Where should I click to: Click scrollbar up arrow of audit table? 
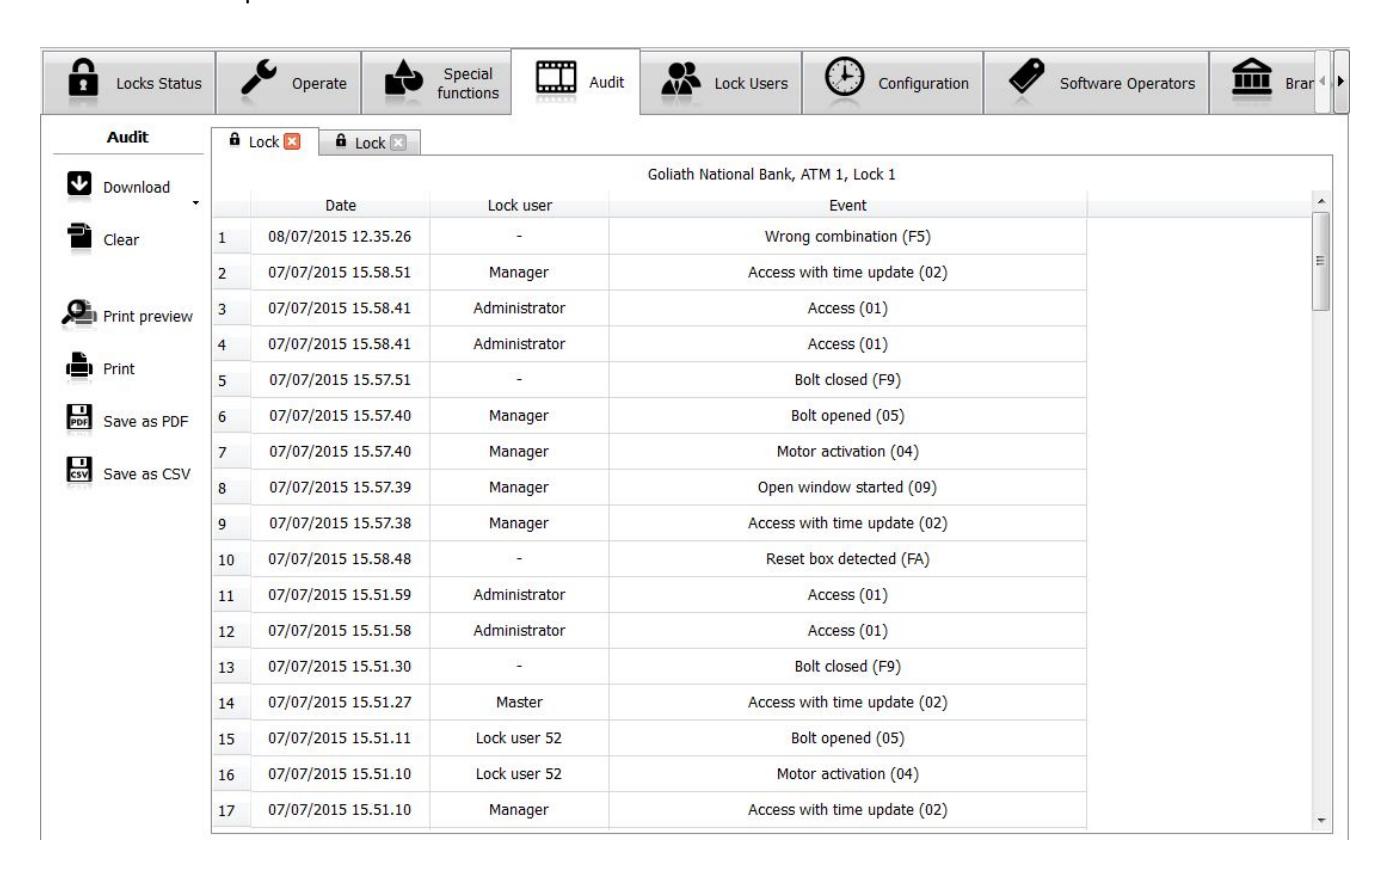(1322, 201)
